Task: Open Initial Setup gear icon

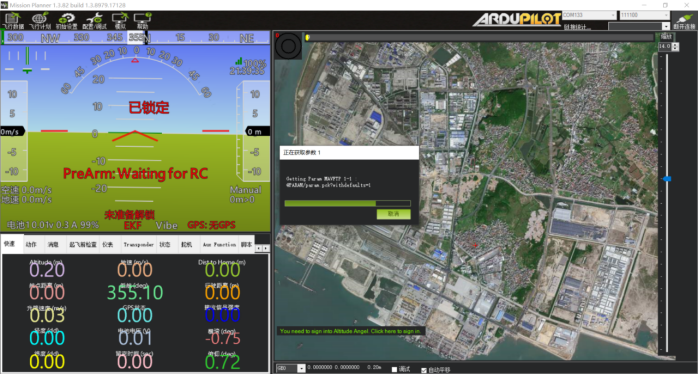Action: pyautogui.click(x=66, y=20)
